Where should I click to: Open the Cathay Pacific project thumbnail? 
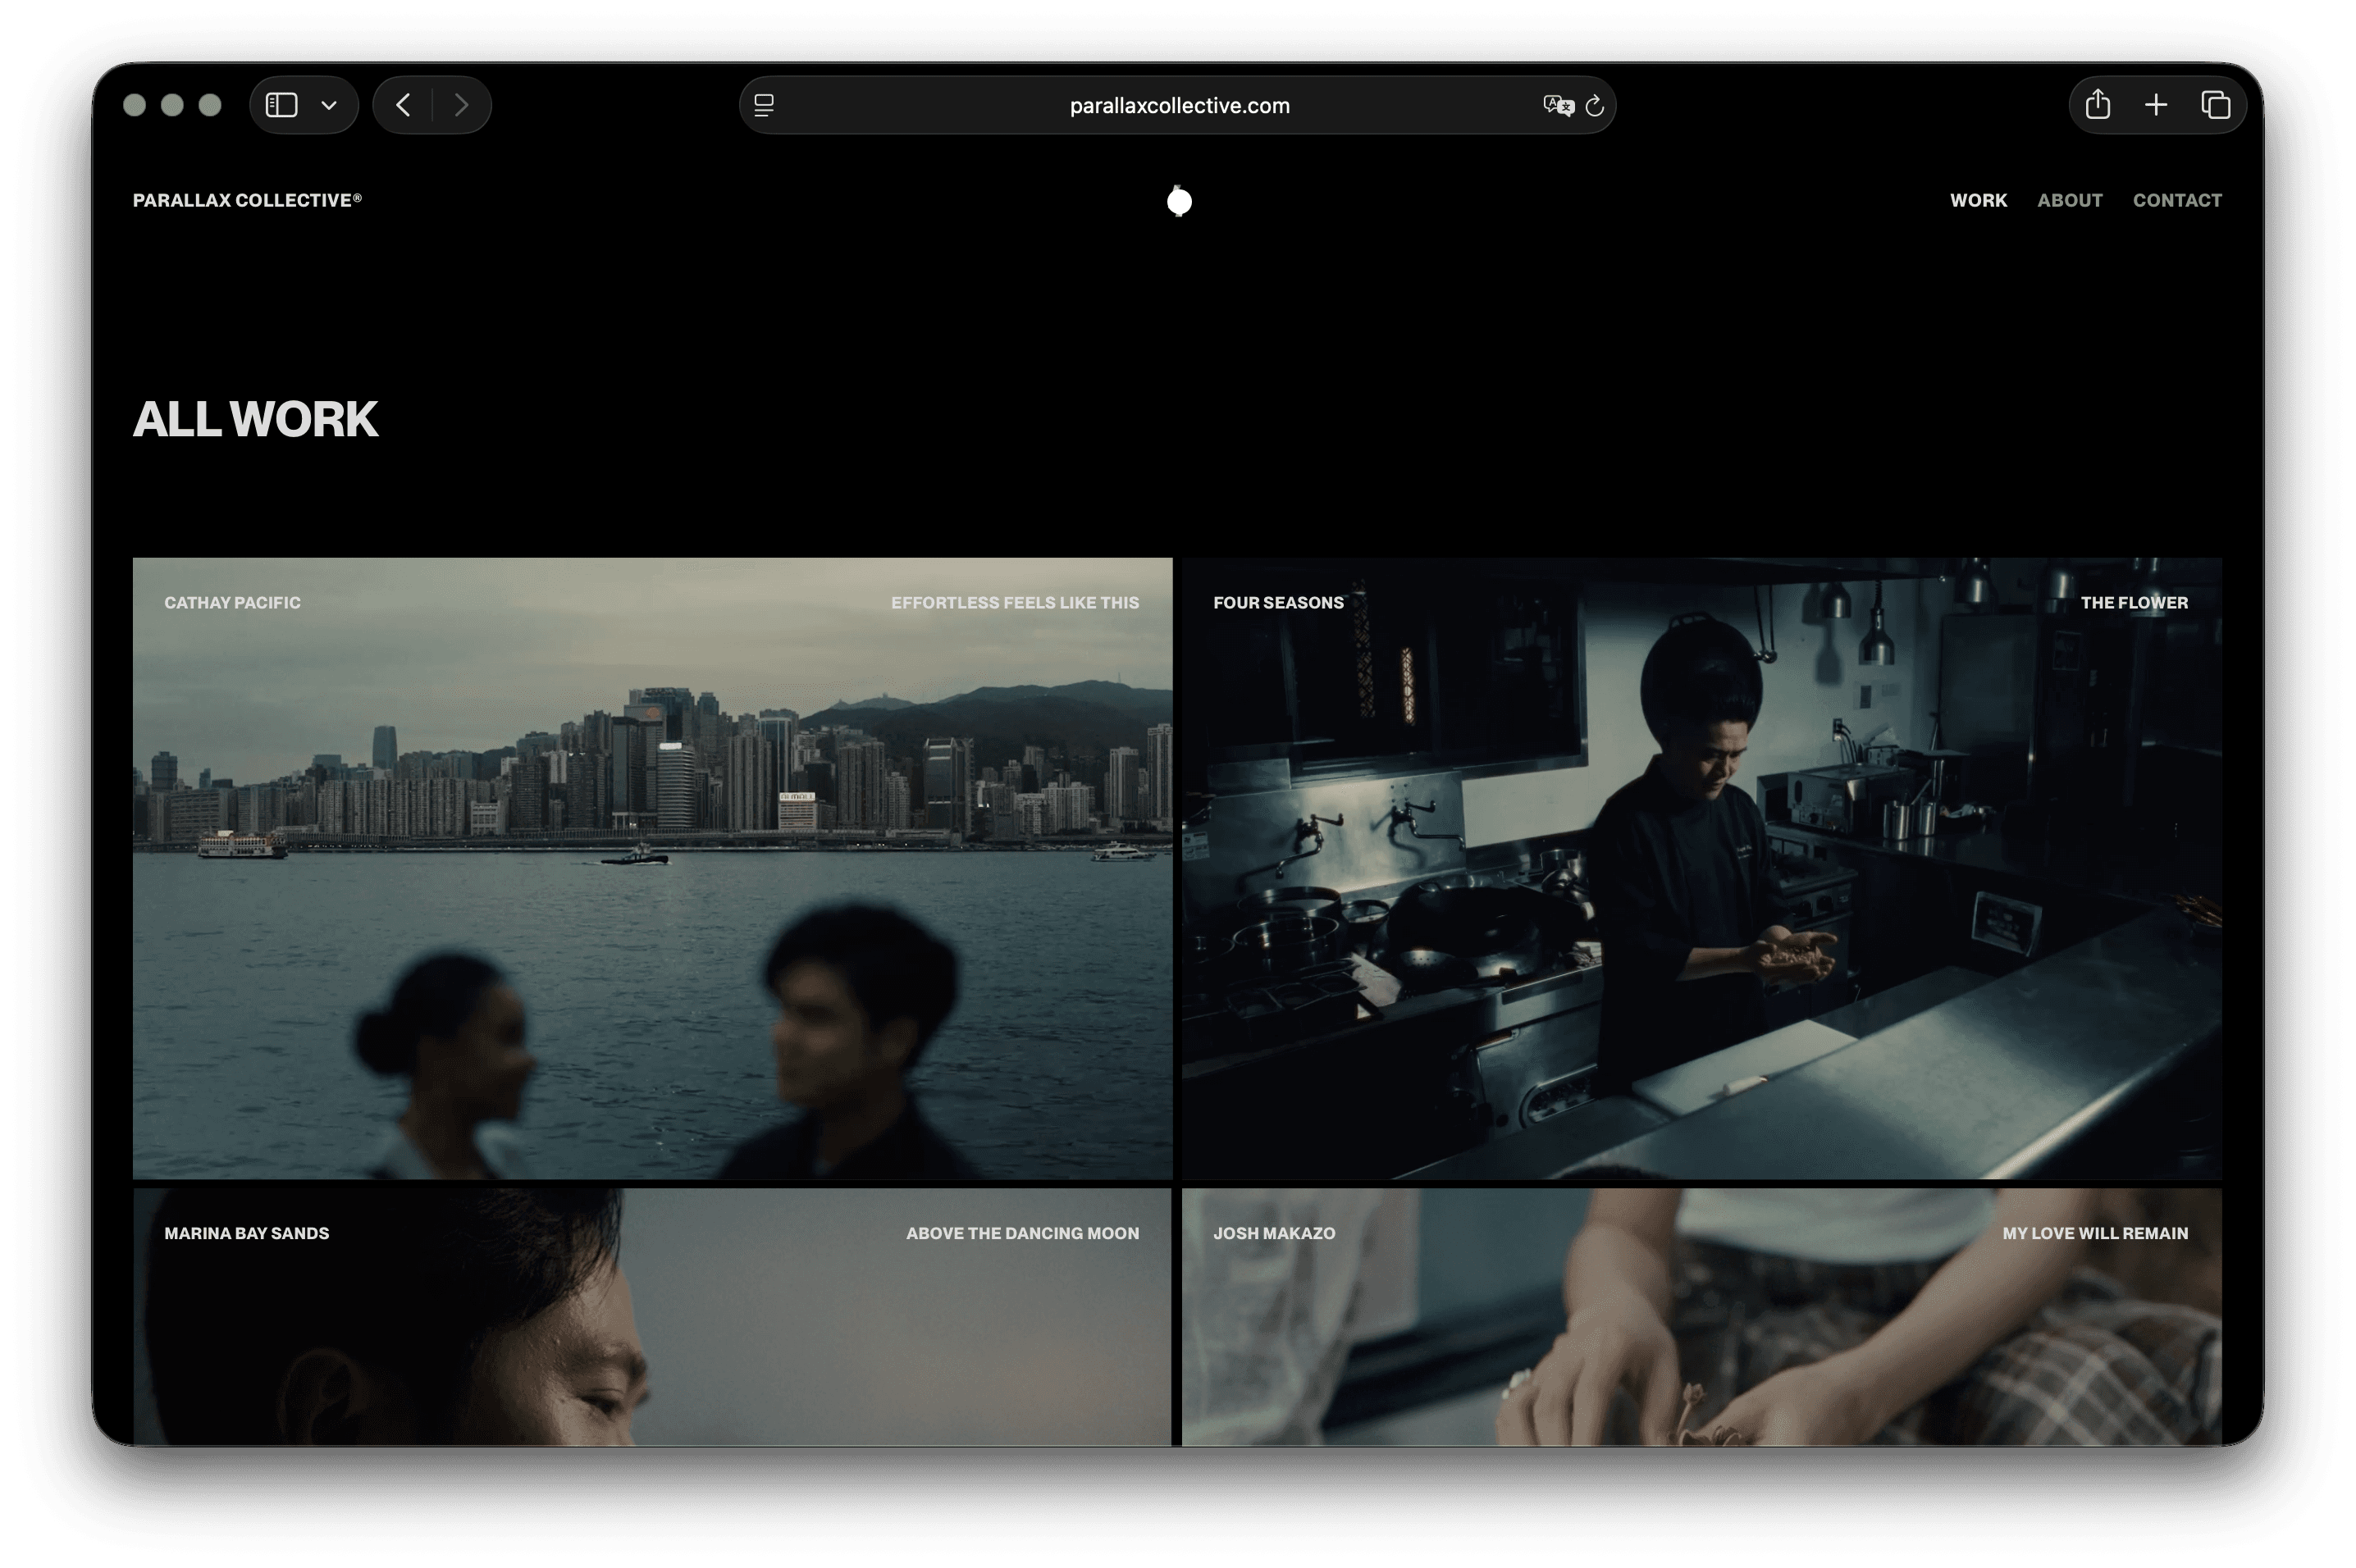pos(652,868)
